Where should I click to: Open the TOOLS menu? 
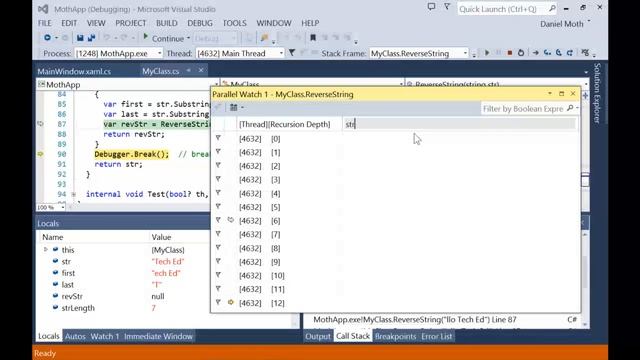pos(234,23)
